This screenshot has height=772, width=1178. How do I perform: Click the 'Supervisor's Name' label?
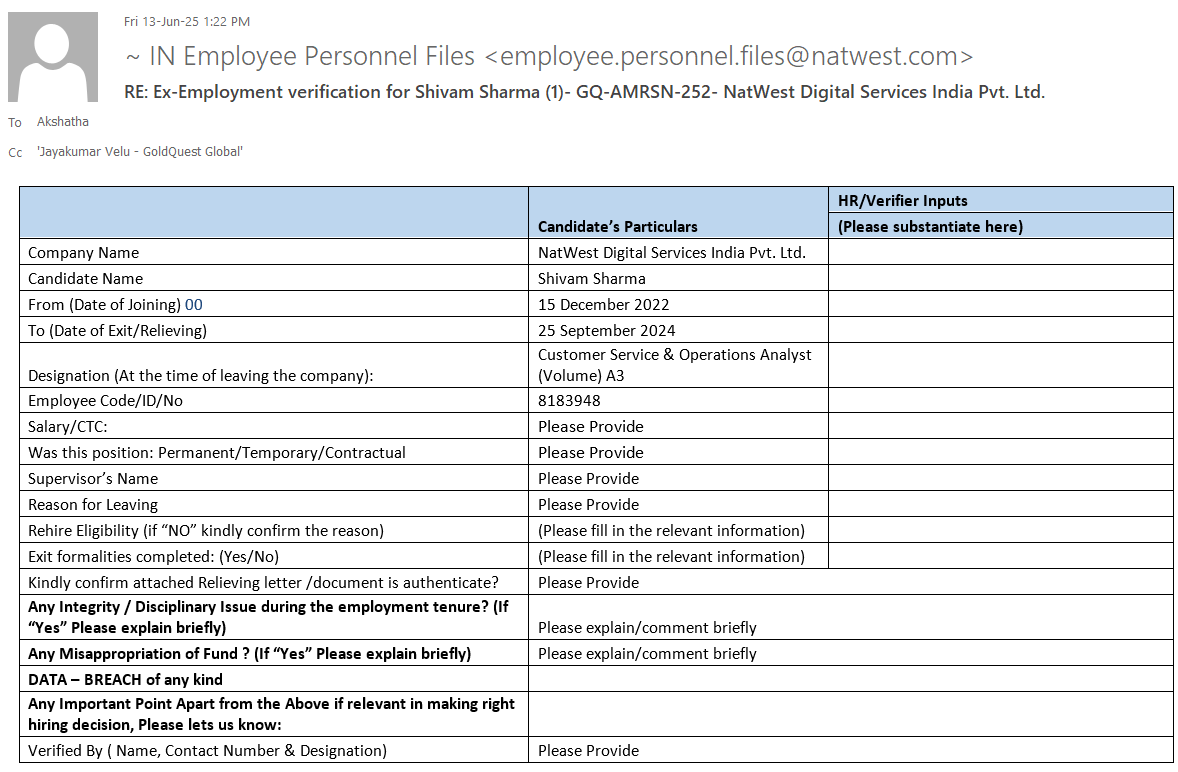pyautogui.click(x=93, y=479)
